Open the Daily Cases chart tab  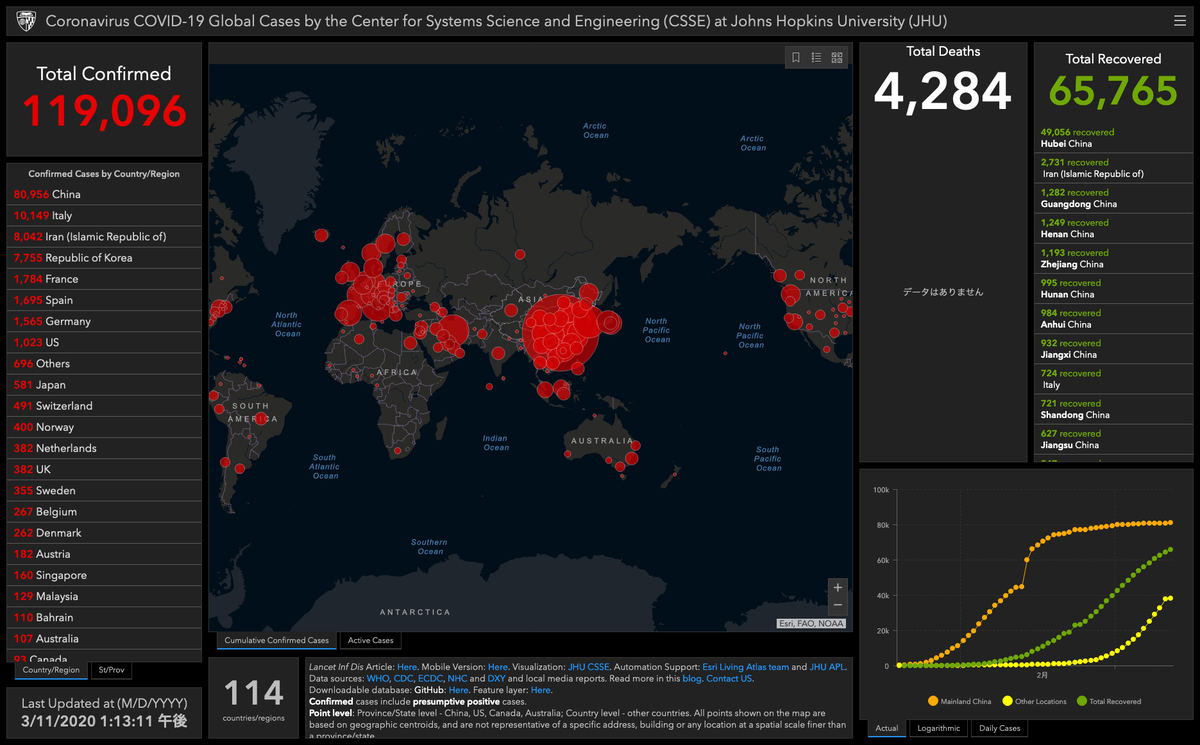pos(1000,728)
